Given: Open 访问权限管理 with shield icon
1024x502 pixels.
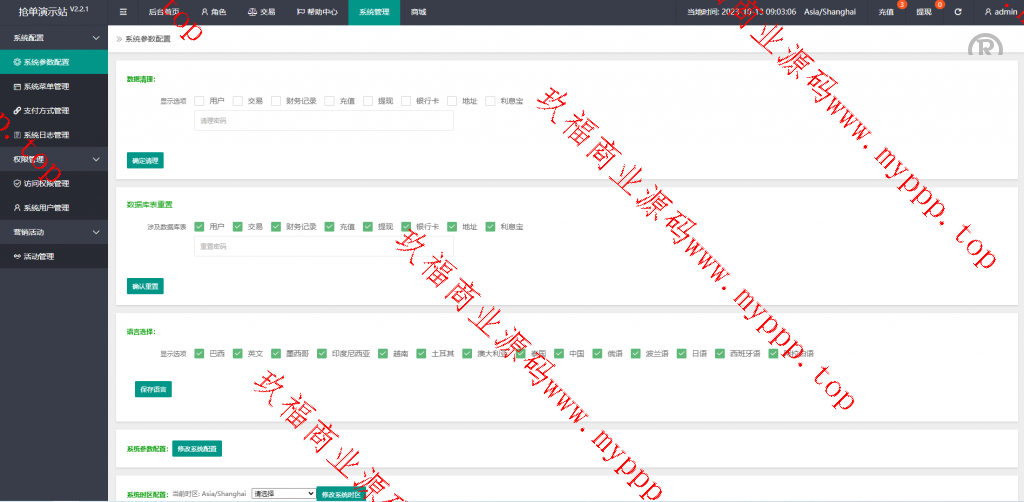Looking at the screenshot, I should [46, 183].
